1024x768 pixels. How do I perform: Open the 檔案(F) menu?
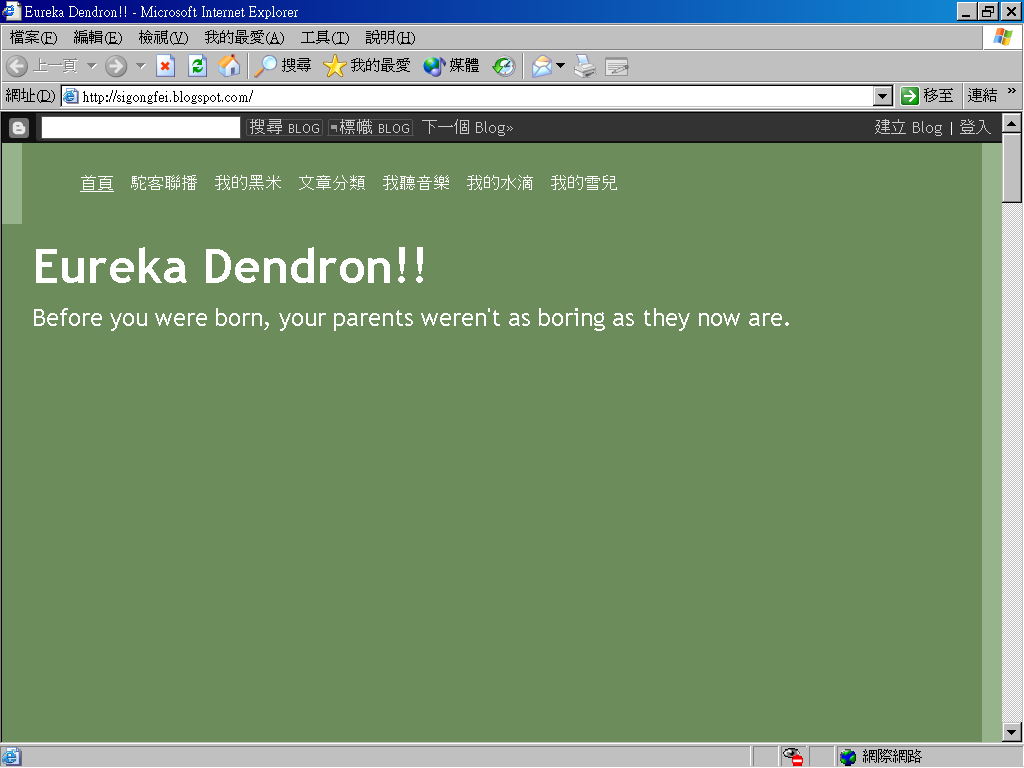[33, 38]
